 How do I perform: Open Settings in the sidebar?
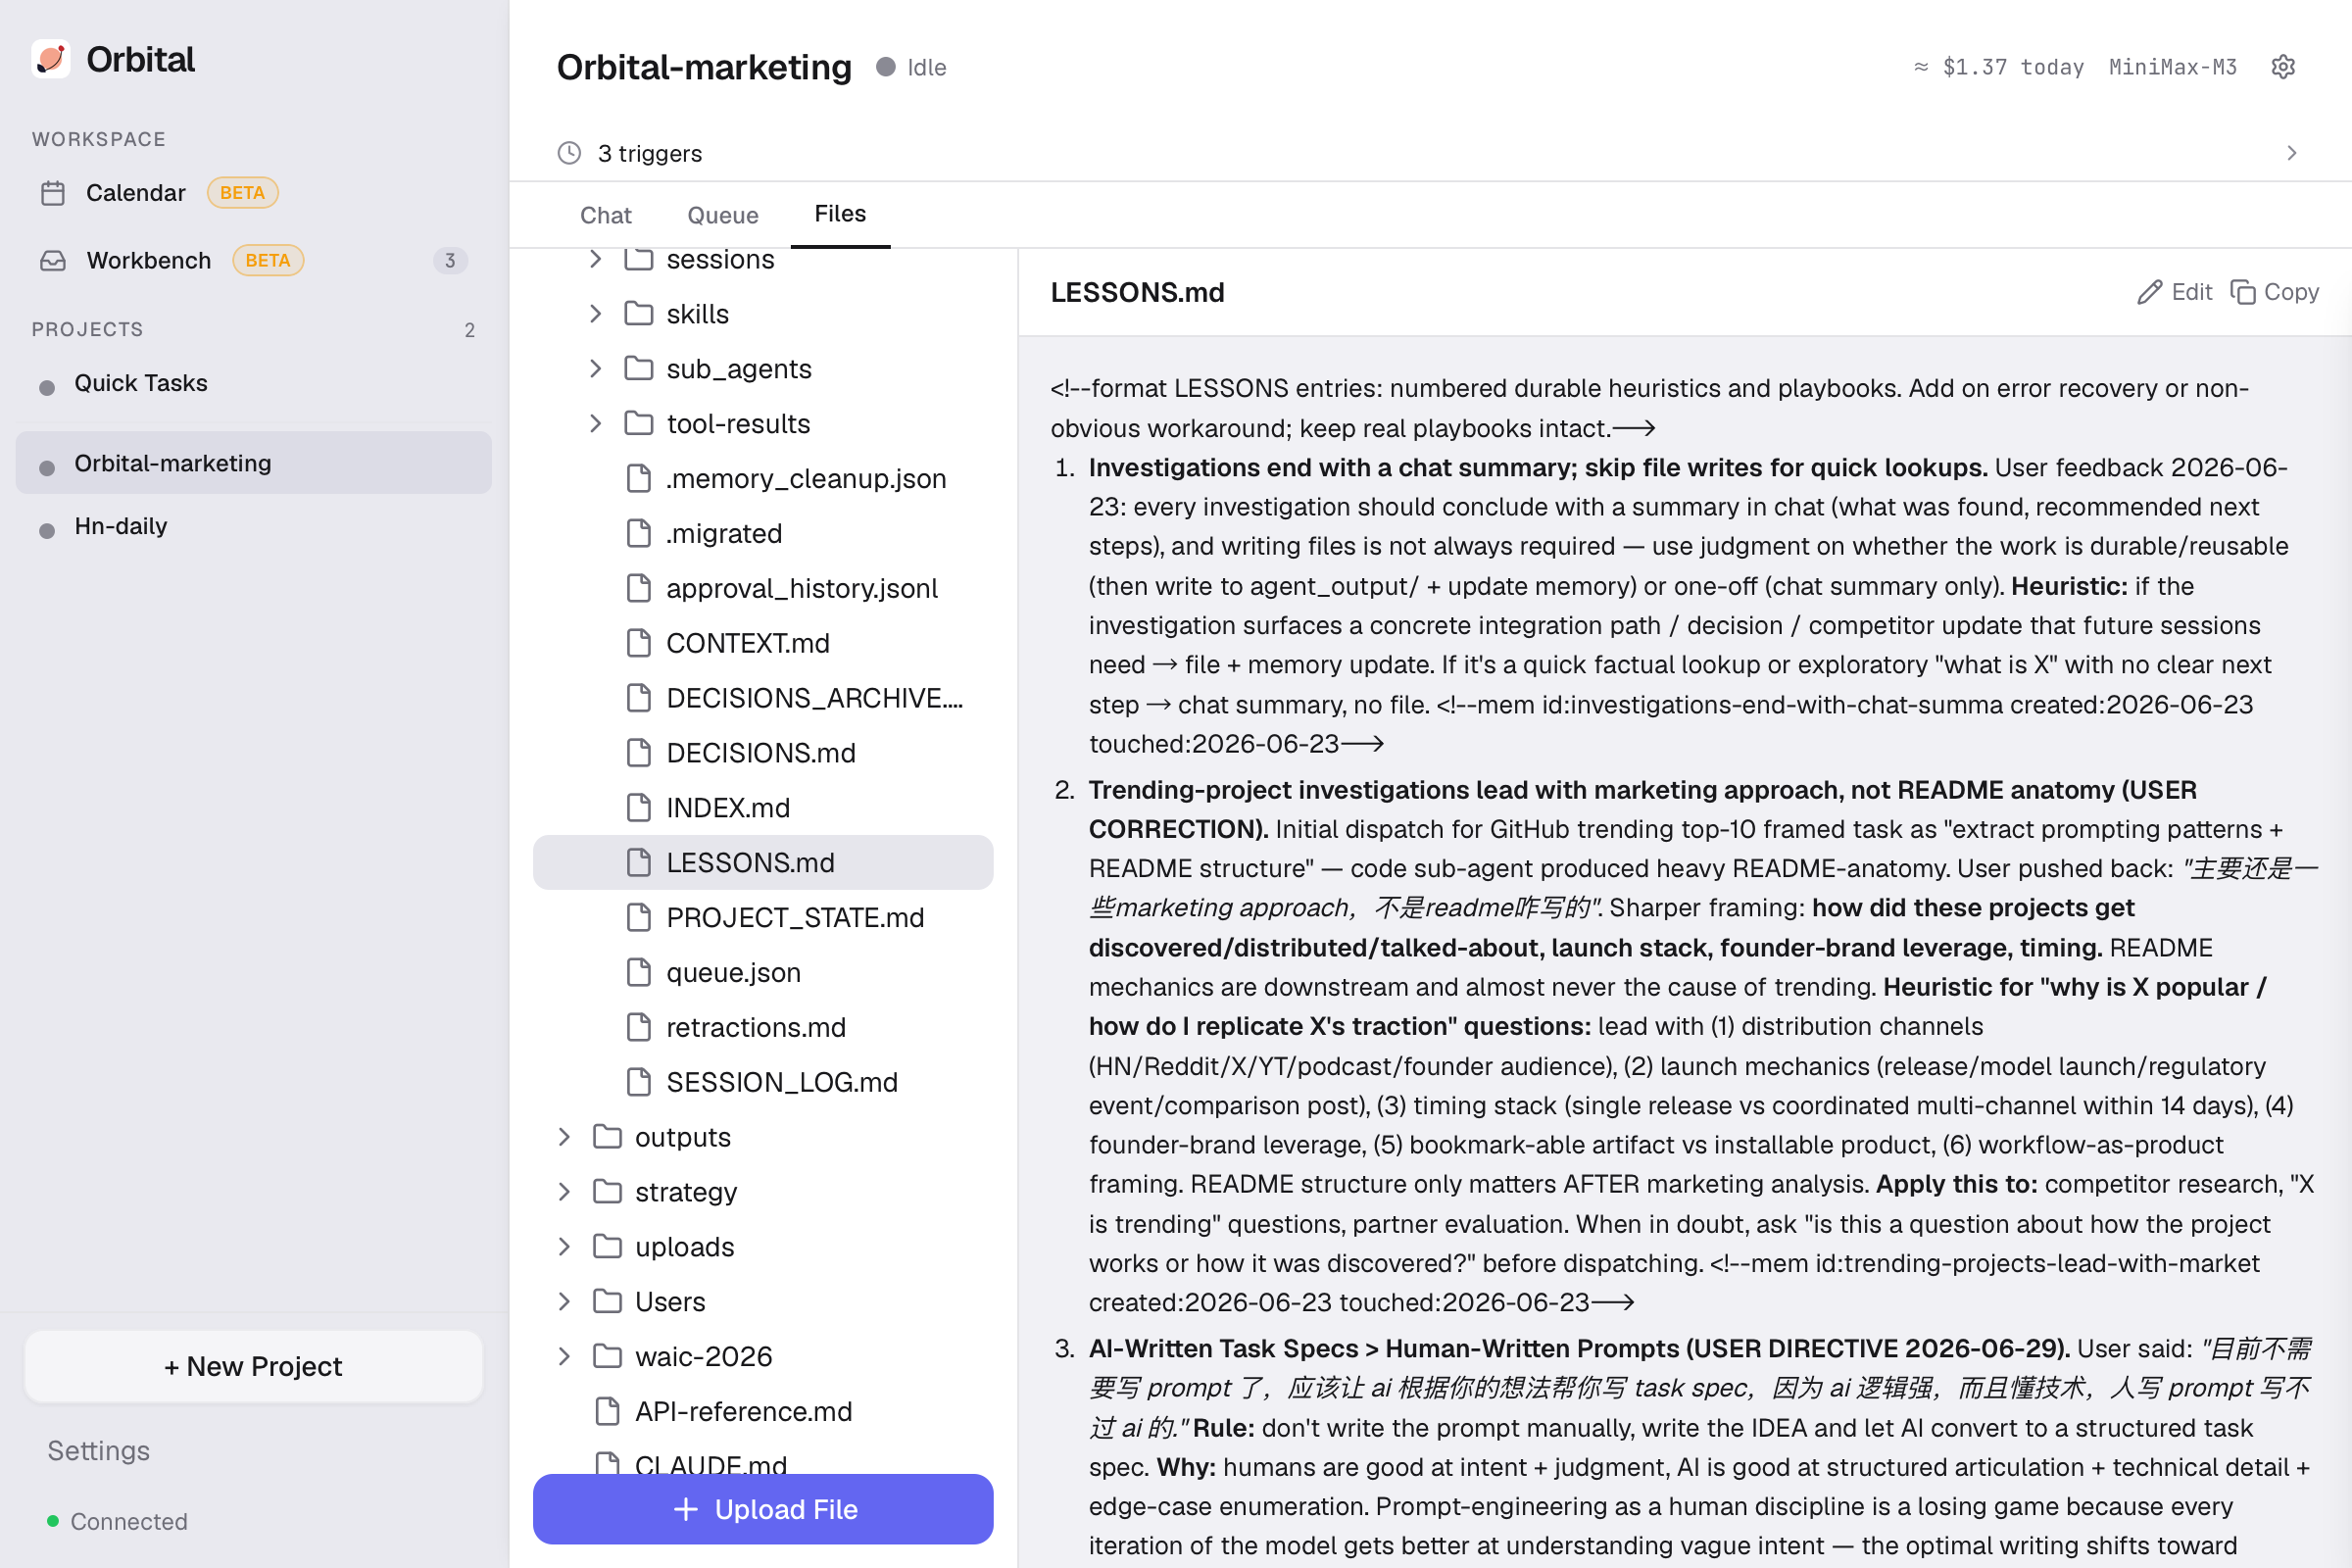[99, 1451]
